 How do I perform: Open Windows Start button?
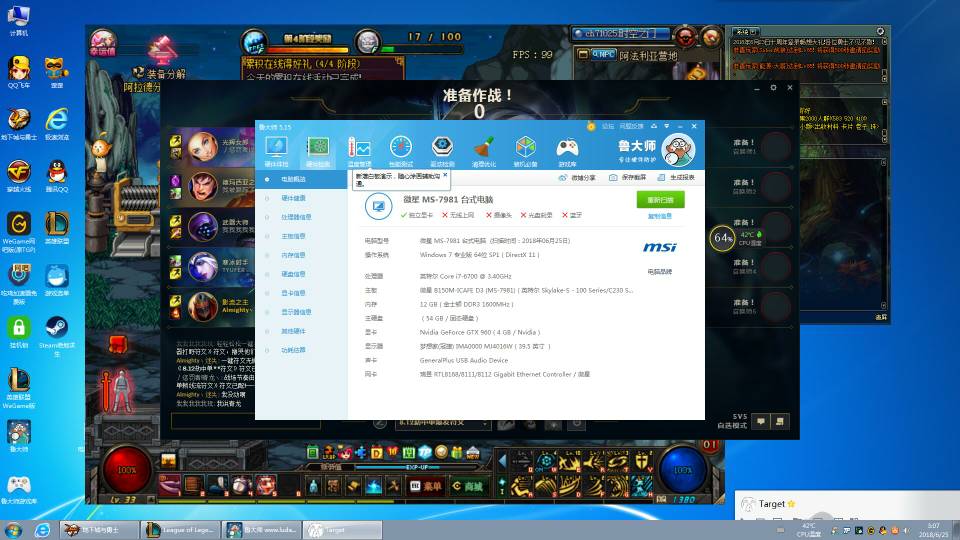pos(12,530)
